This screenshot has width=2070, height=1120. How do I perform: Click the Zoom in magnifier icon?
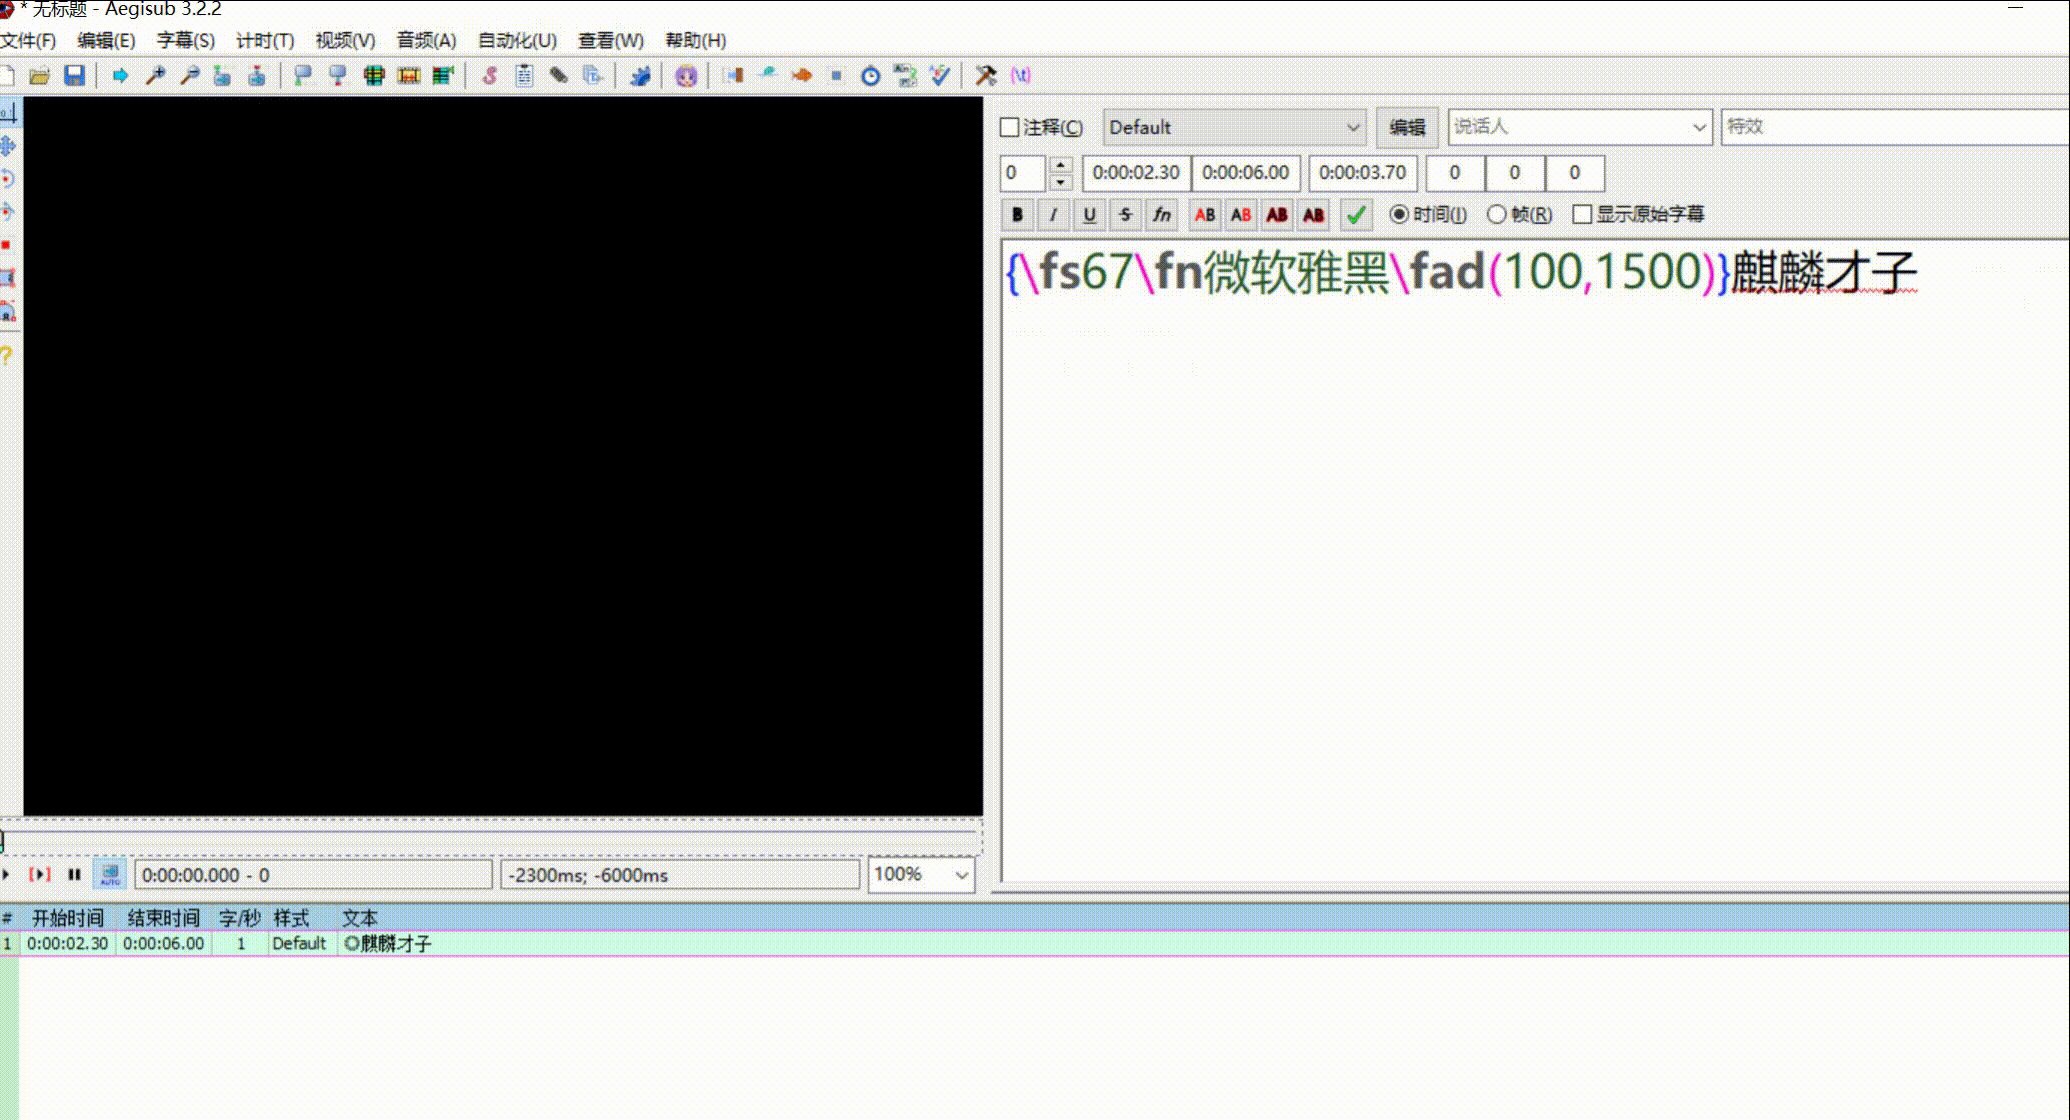155,76
